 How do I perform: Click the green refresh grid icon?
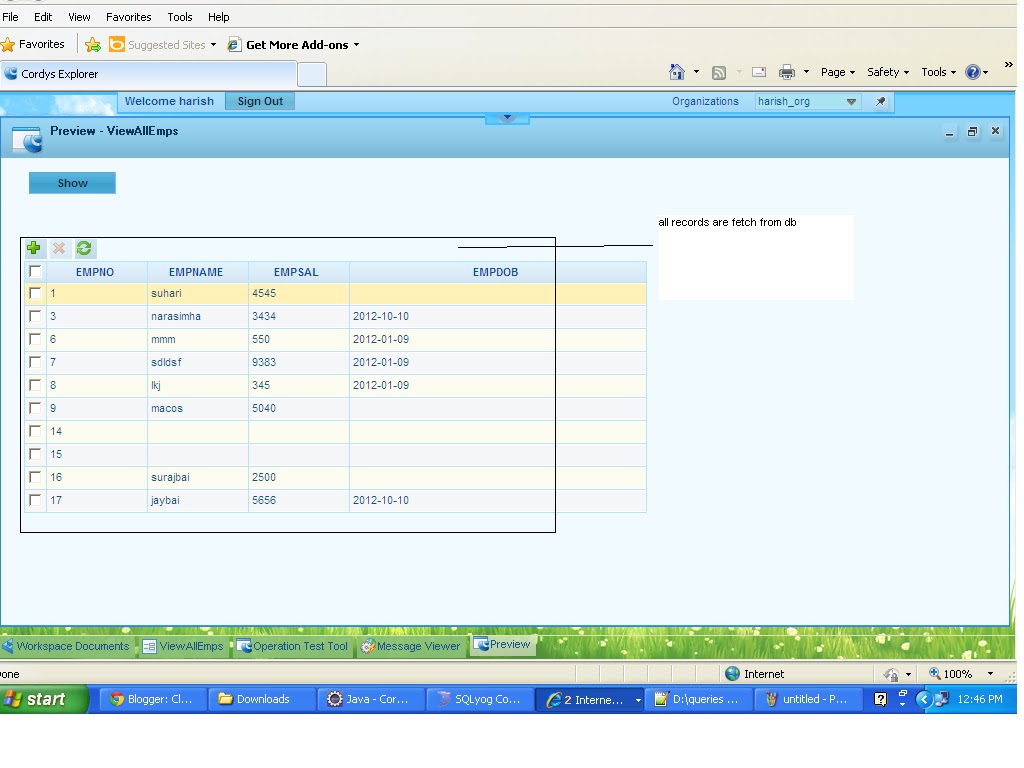(84, 248)
